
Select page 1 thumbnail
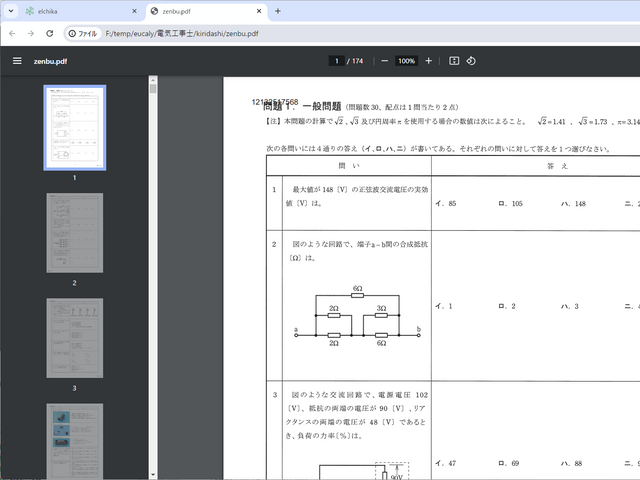75,128
